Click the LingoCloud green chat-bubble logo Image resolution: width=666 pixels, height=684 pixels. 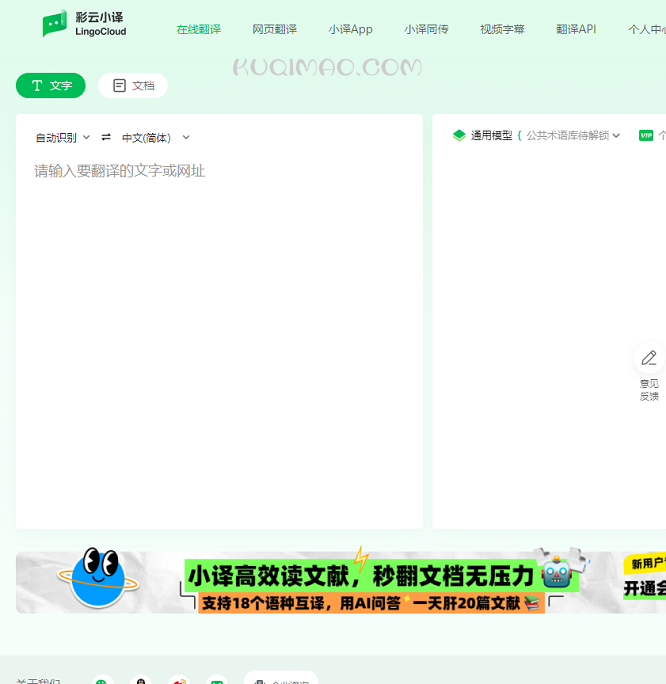point(55,23)
